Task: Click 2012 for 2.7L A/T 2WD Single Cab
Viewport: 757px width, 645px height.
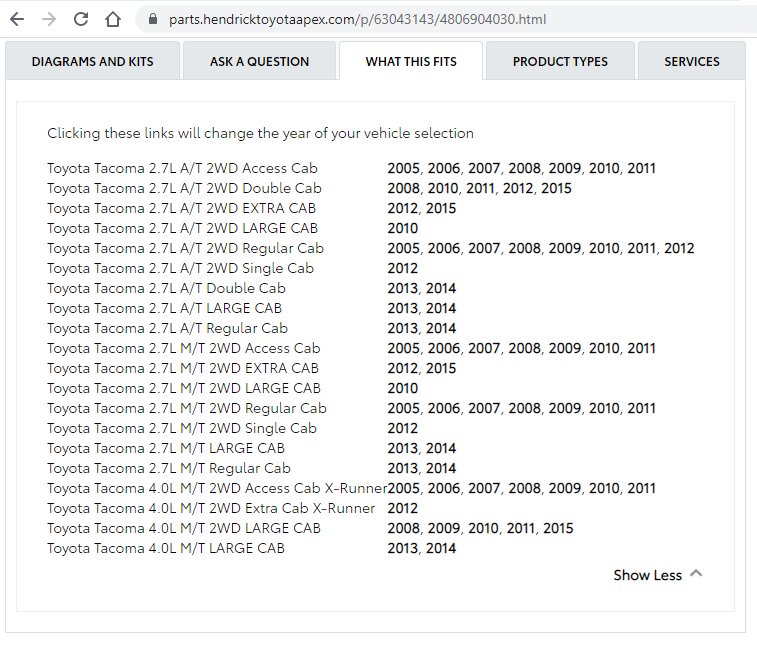Action: tap(403, 268)
